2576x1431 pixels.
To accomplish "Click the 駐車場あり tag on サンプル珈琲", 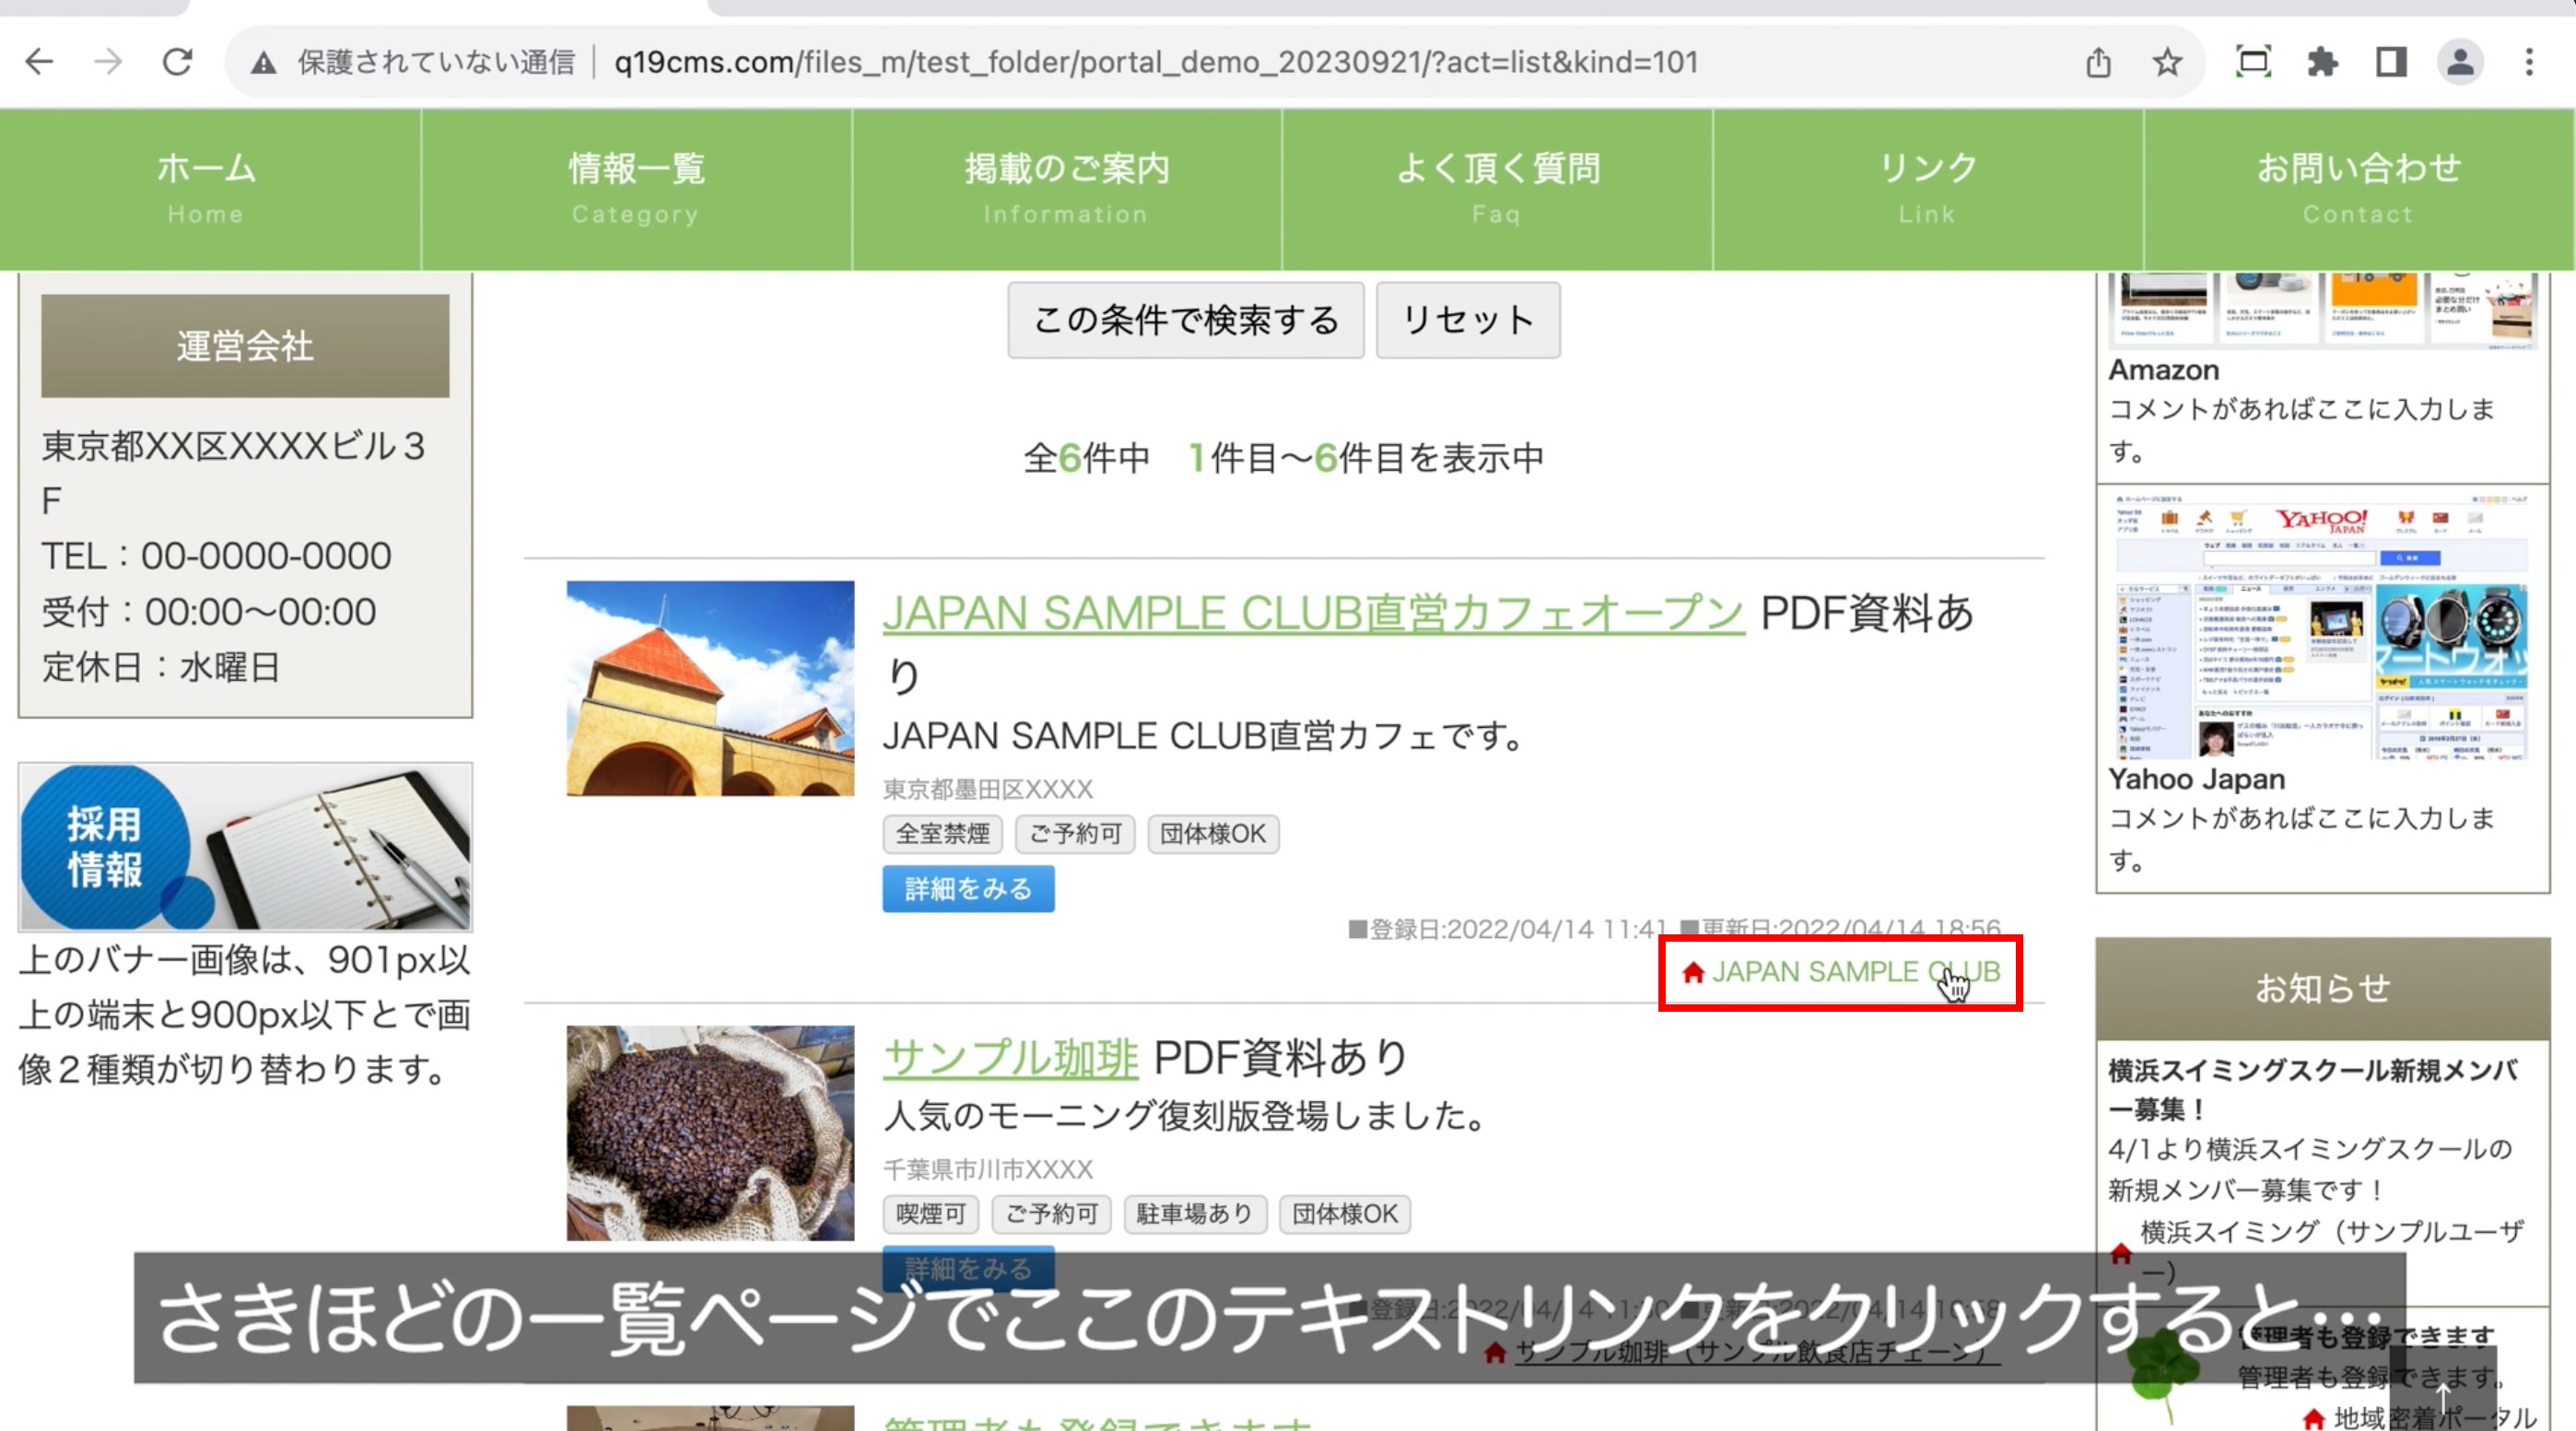I will pyautogui.click(x=1195, y=1214).
